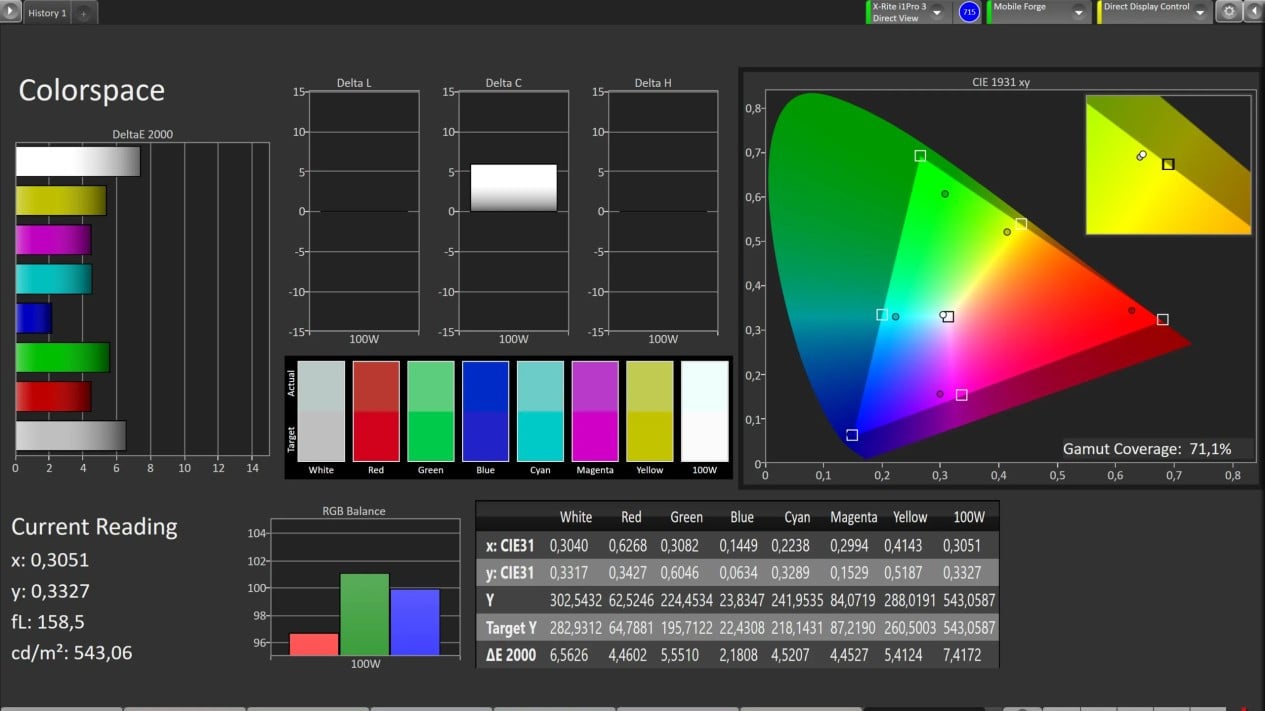Open the main menu round arrow button
The height and width of the screenshot is (711, 1265).
click(10, 12)
